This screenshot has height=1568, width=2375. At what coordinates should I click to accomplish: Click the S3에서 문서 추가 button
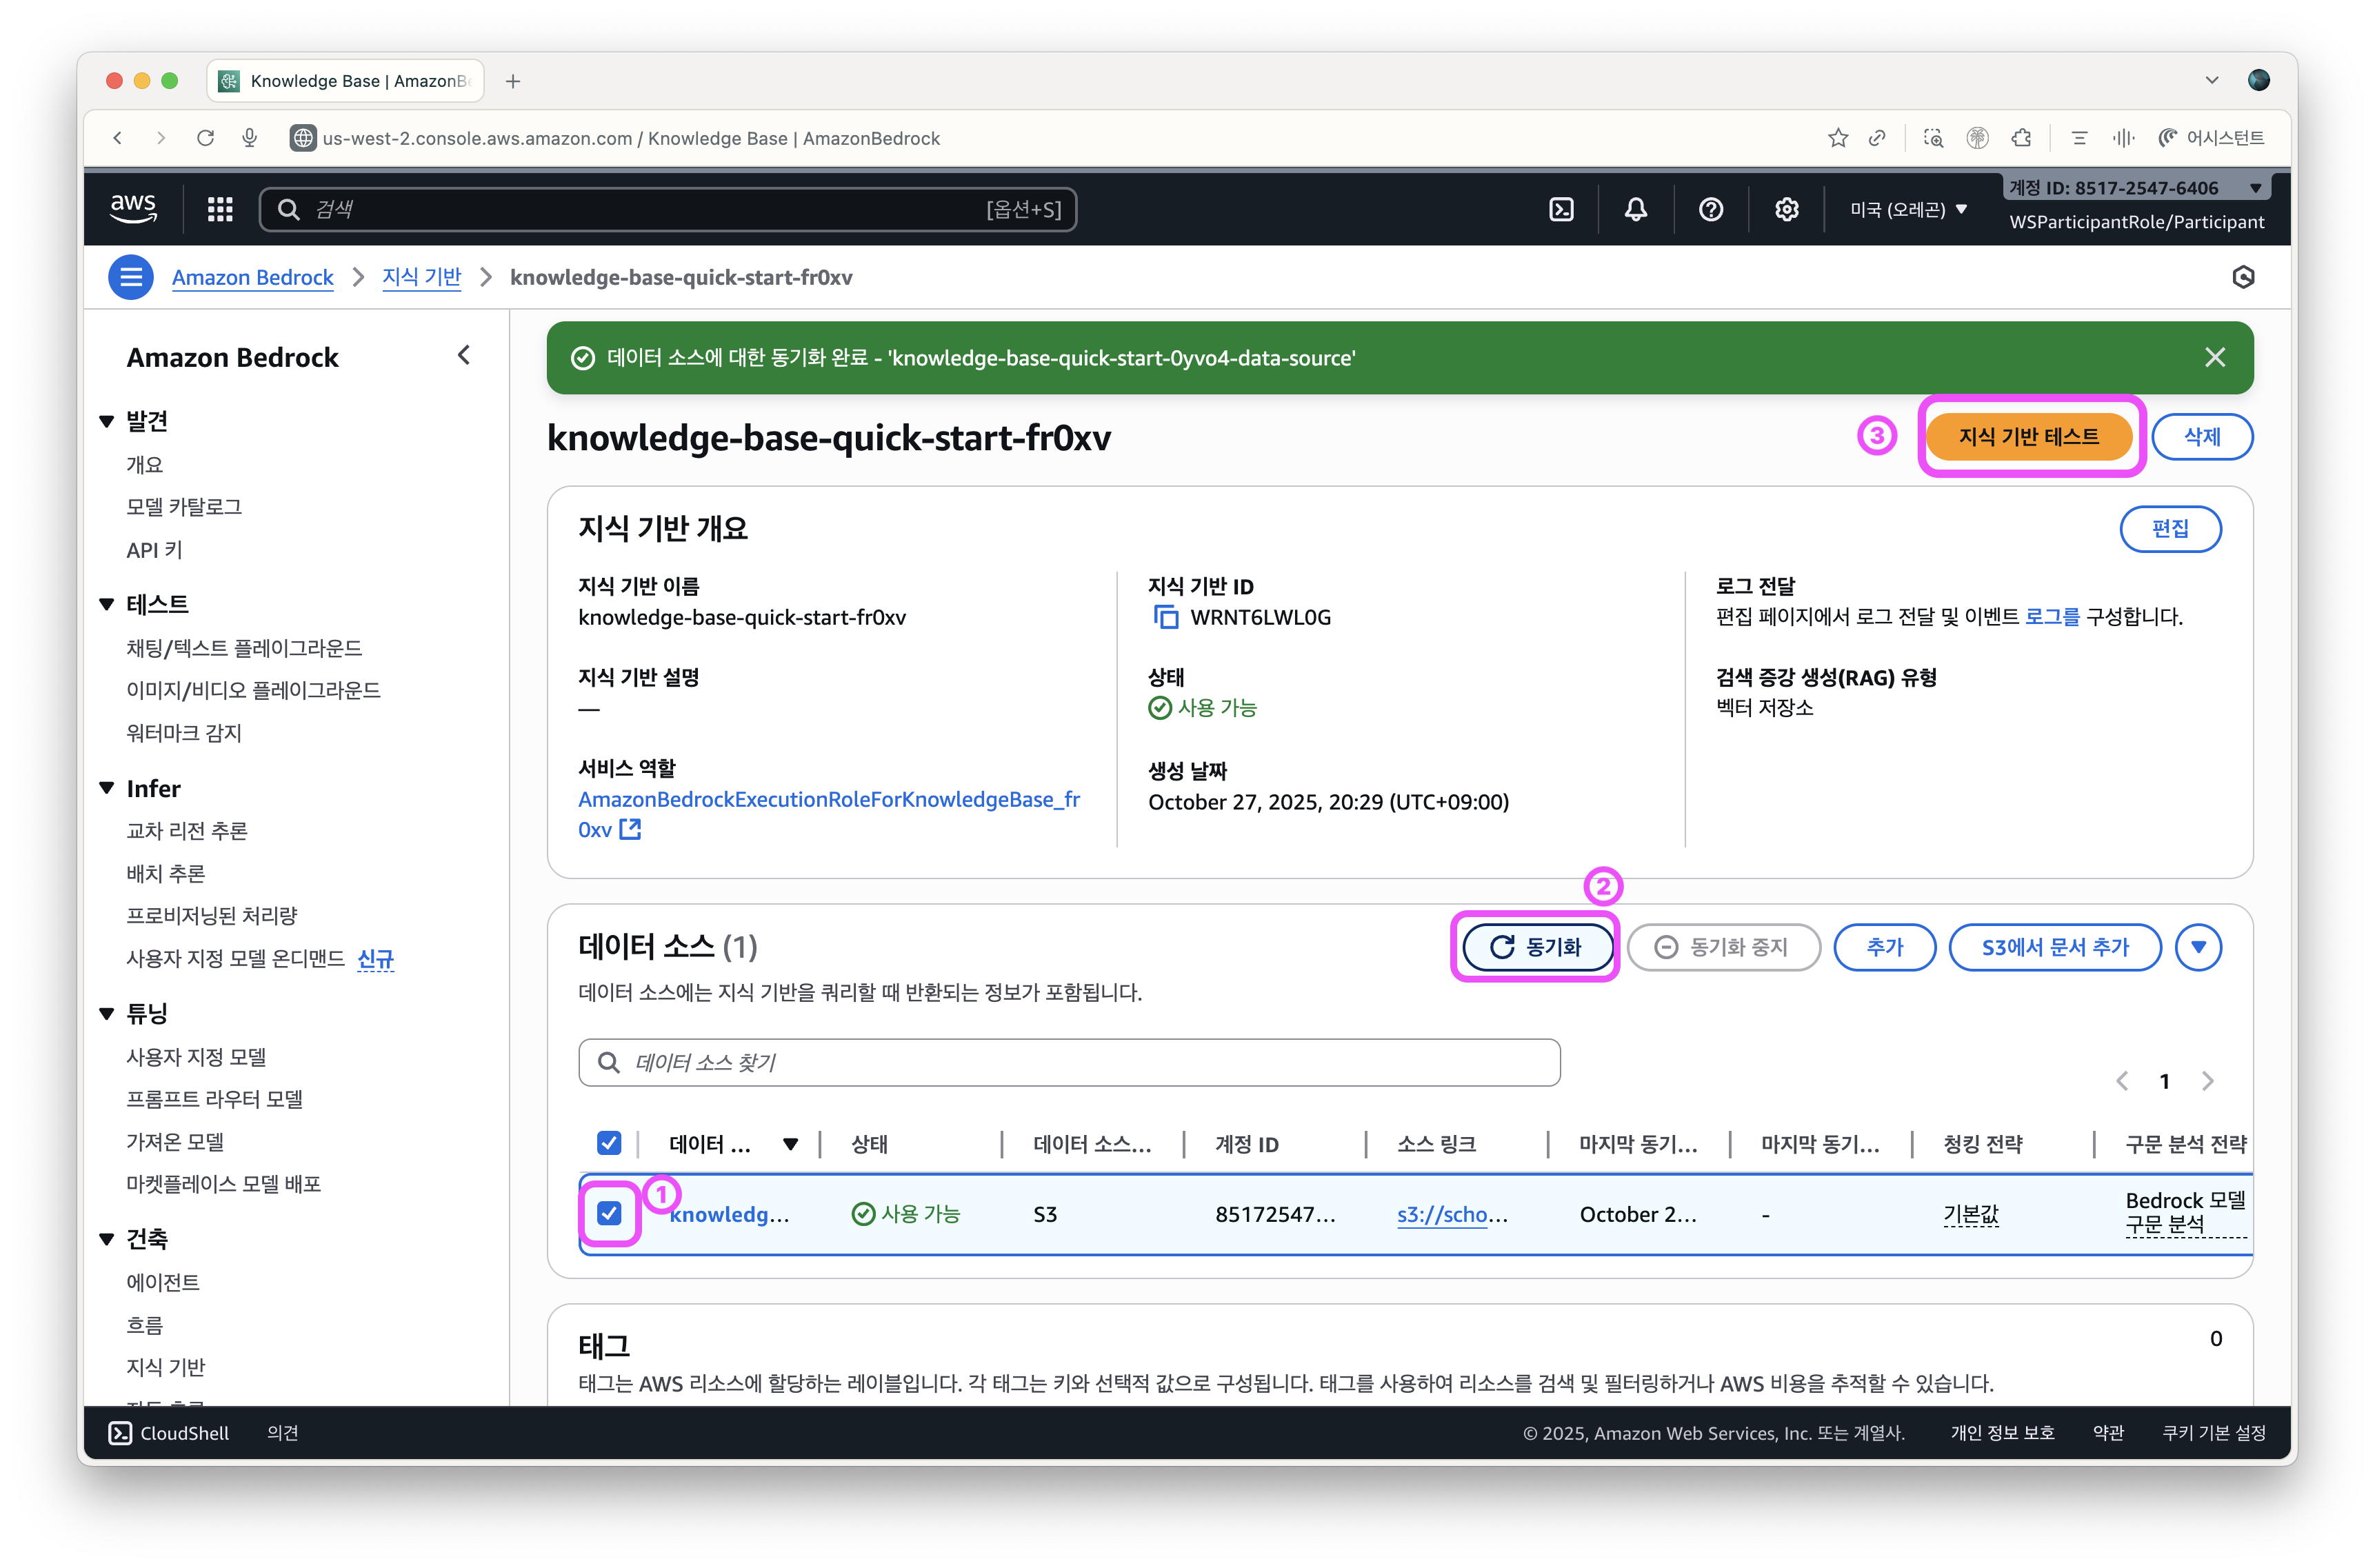click(x=2055, y=947)
